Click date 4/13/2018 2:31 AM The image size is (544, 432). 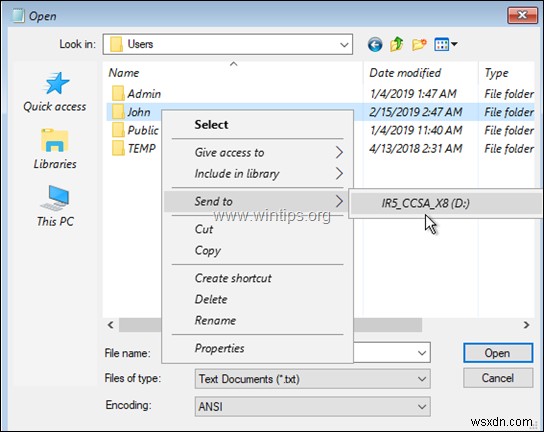pyautogui.click(x=416, y=149)
